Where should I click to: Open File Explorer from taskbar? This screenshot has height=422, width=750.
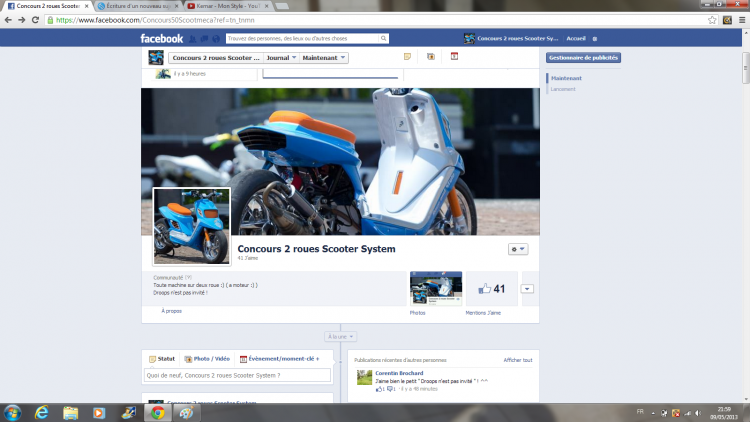(x=70, y=412)
